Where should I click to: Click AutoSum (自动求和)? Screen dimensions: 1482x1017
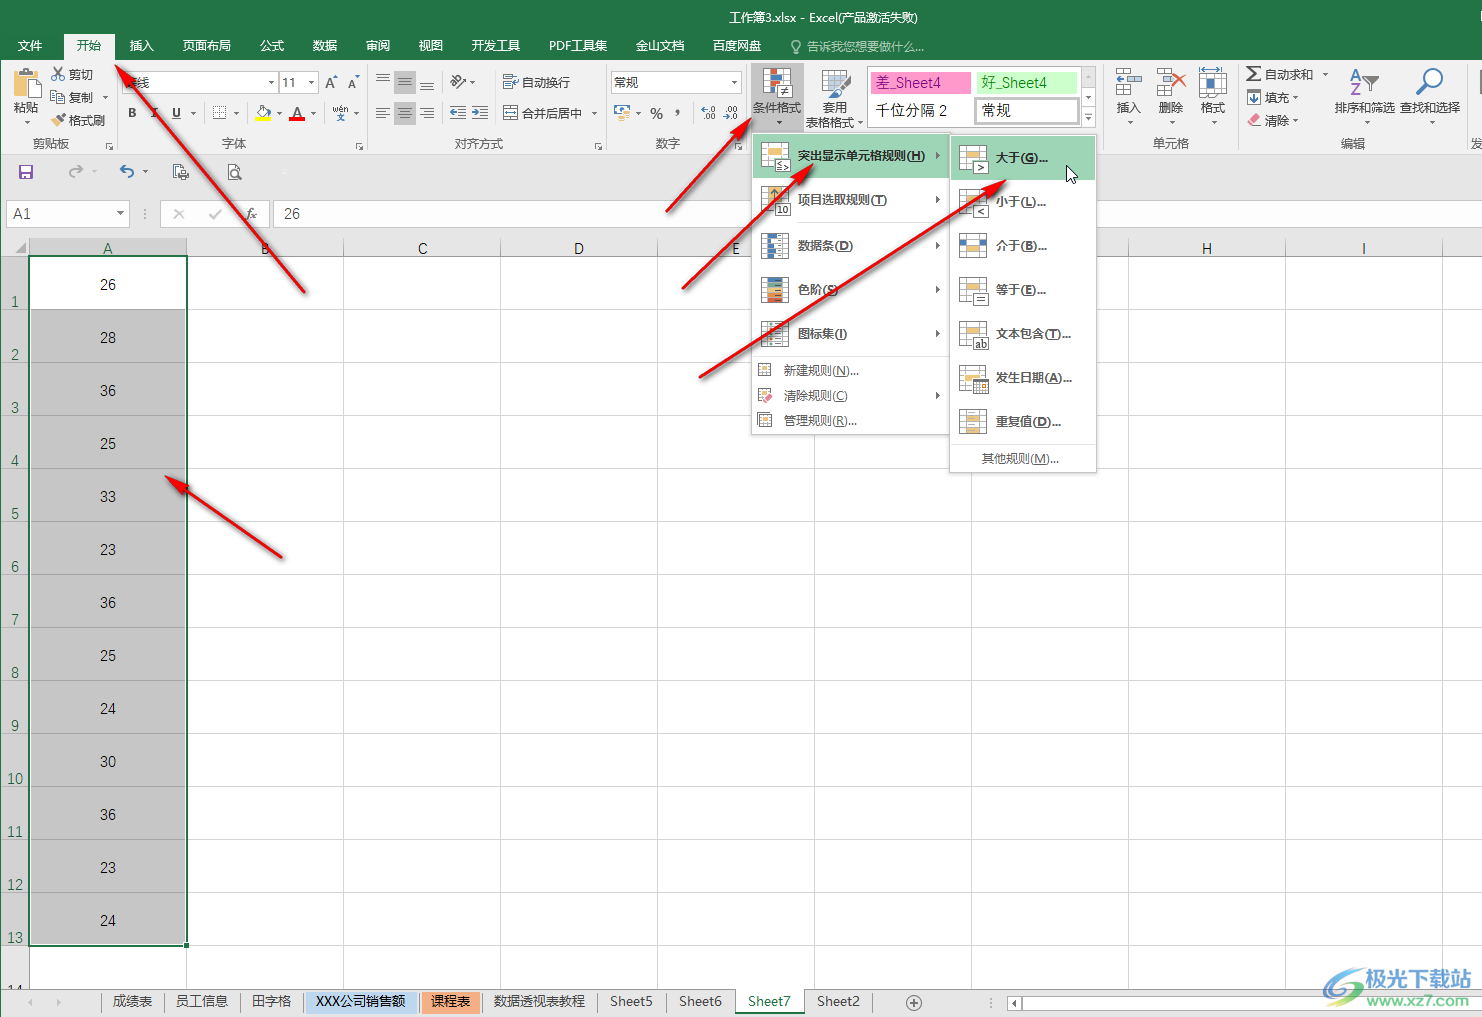pos(1279,74)
